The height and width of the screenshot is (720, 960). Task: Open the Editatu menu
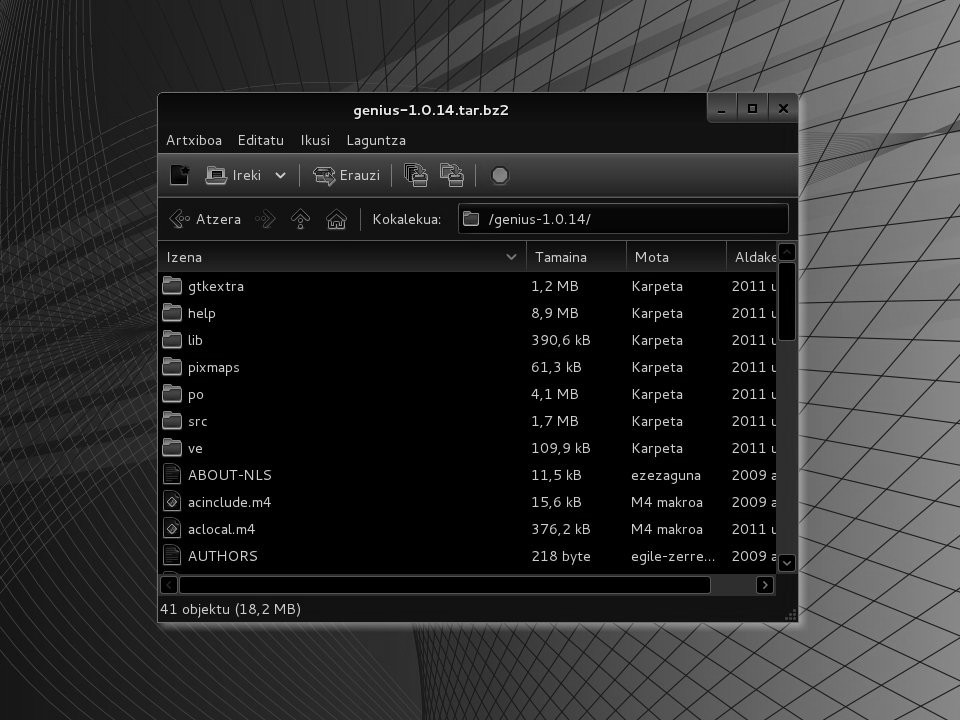pos(261,140)
